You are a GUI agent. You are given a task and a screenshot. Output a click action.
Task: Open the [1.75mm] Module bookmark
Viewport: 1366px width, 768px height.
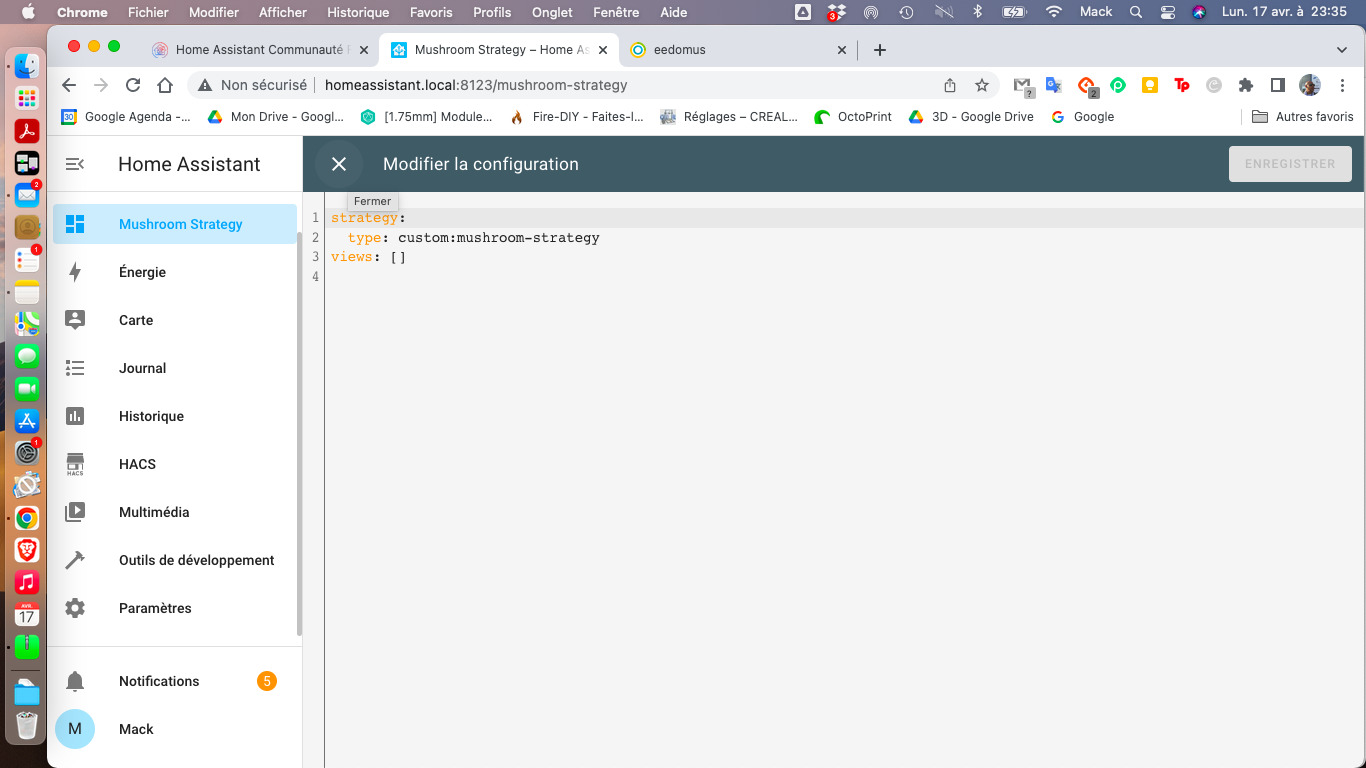tap(427, 117)
